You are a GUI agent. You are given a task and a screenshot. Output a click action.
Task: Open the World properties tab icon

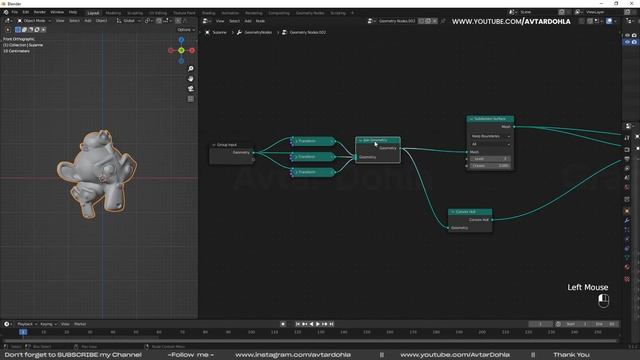(627, 187)
